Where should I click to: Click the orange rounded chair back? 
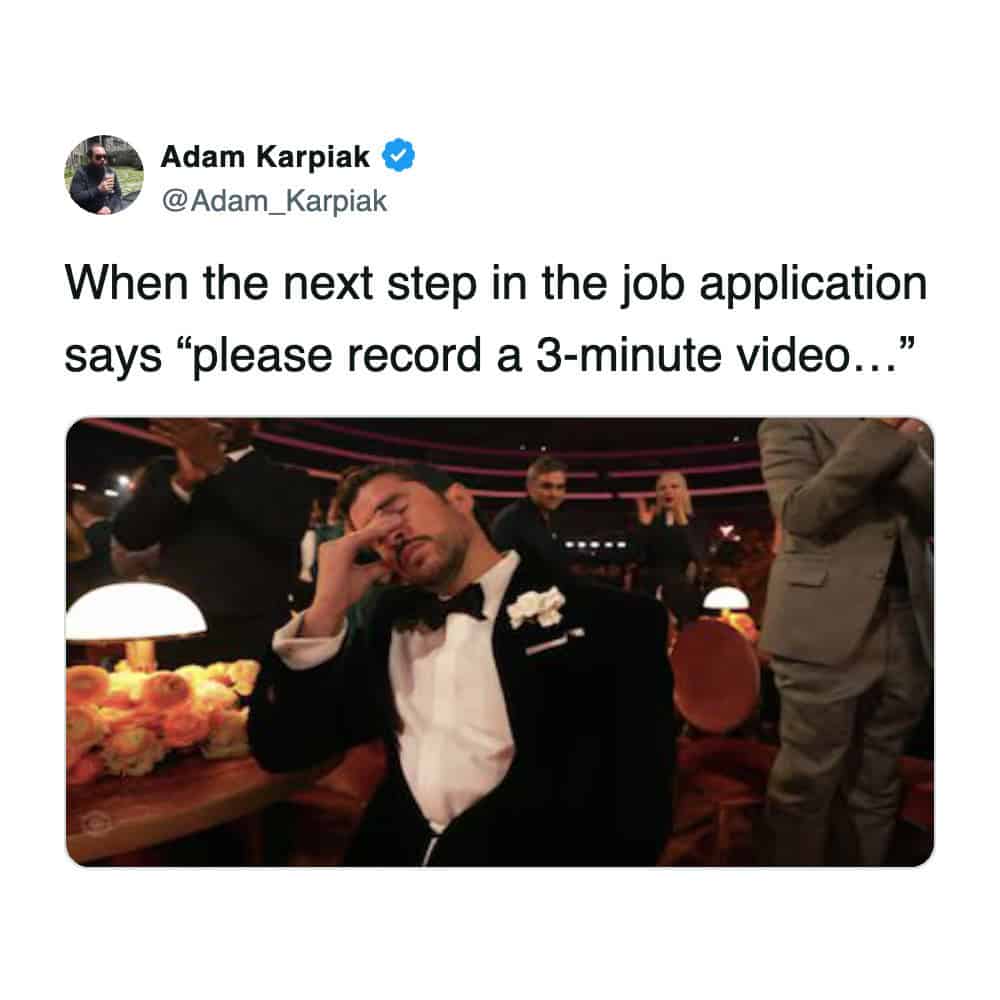pyautogui.click(x=716, y=677)
